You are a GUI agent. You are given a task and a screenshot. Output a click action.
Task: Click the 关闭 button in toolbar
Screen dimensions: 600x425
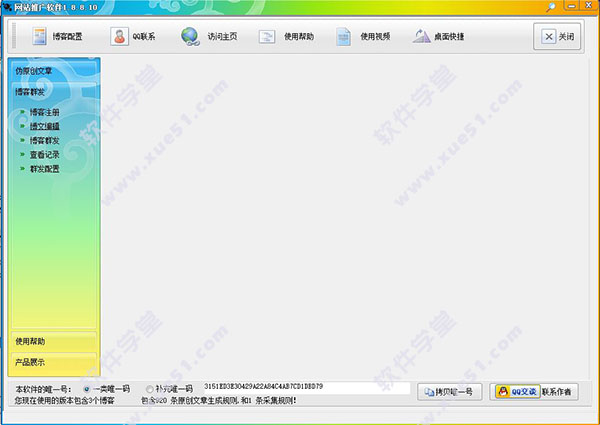coord(557,37)
